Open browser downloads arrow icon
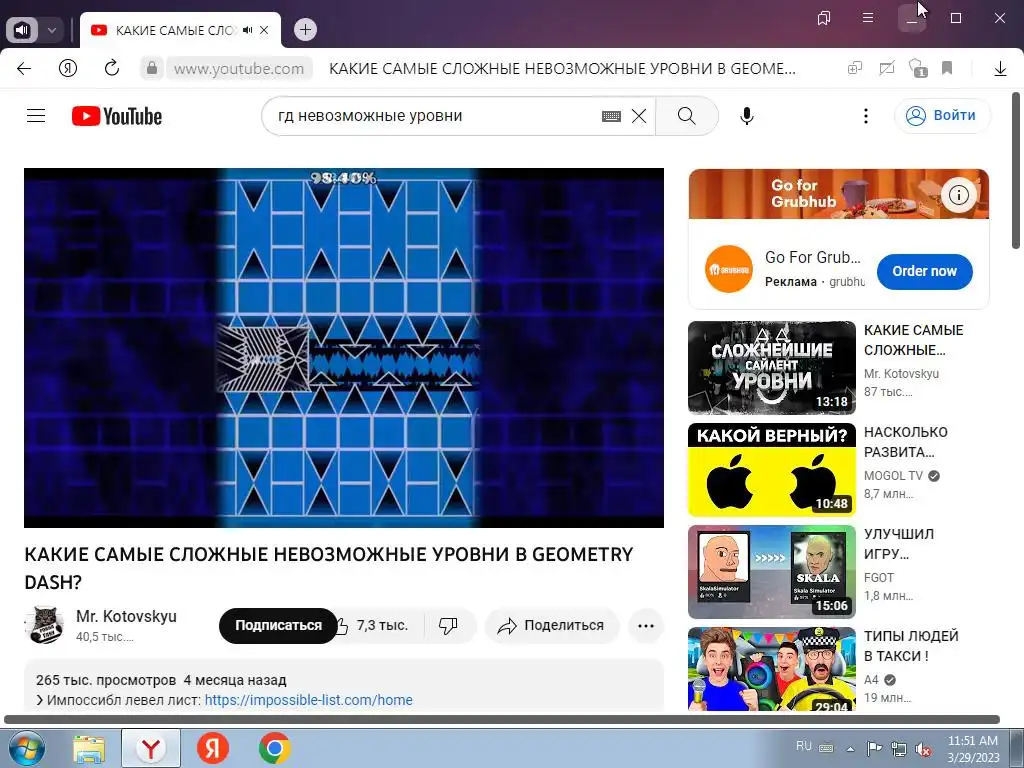The height and width of the screenshot is (768, 1024). pyautogui.click(x=1000, y=68)
